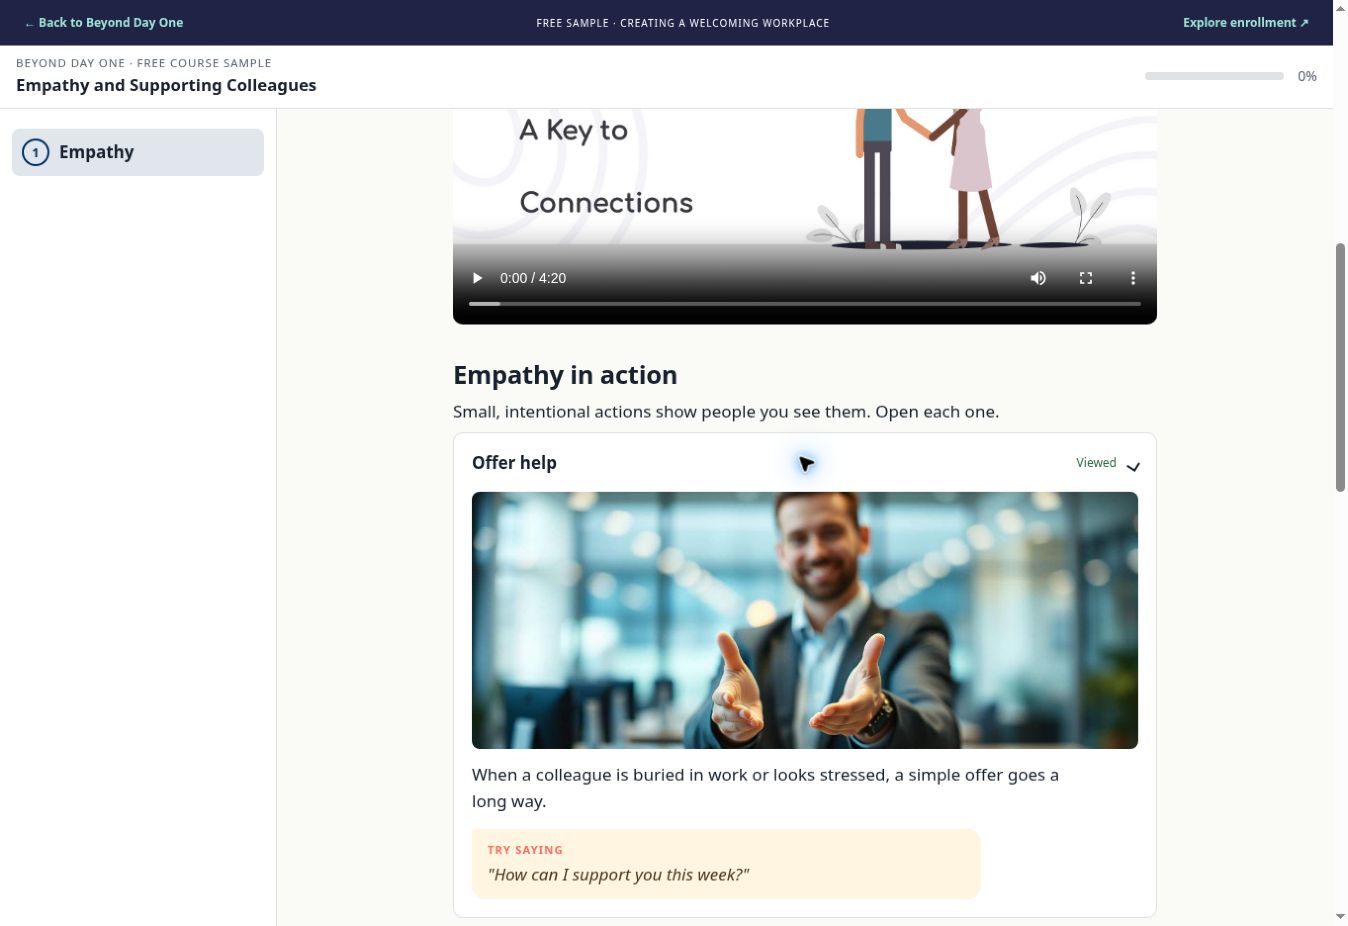Play the video with the play icon
The height and width of the screenshot is (926, 1348).
(x=477, y=278)
